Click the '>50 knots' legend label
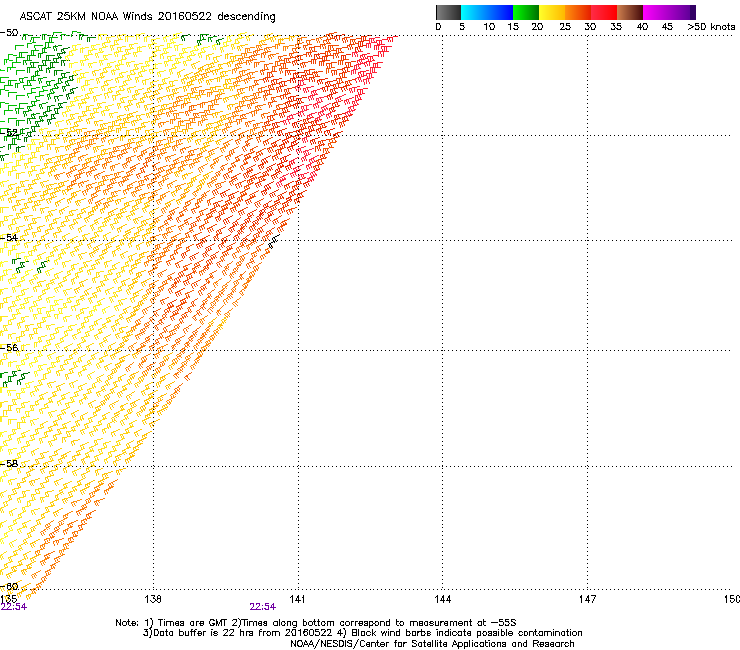 (711, 27)
